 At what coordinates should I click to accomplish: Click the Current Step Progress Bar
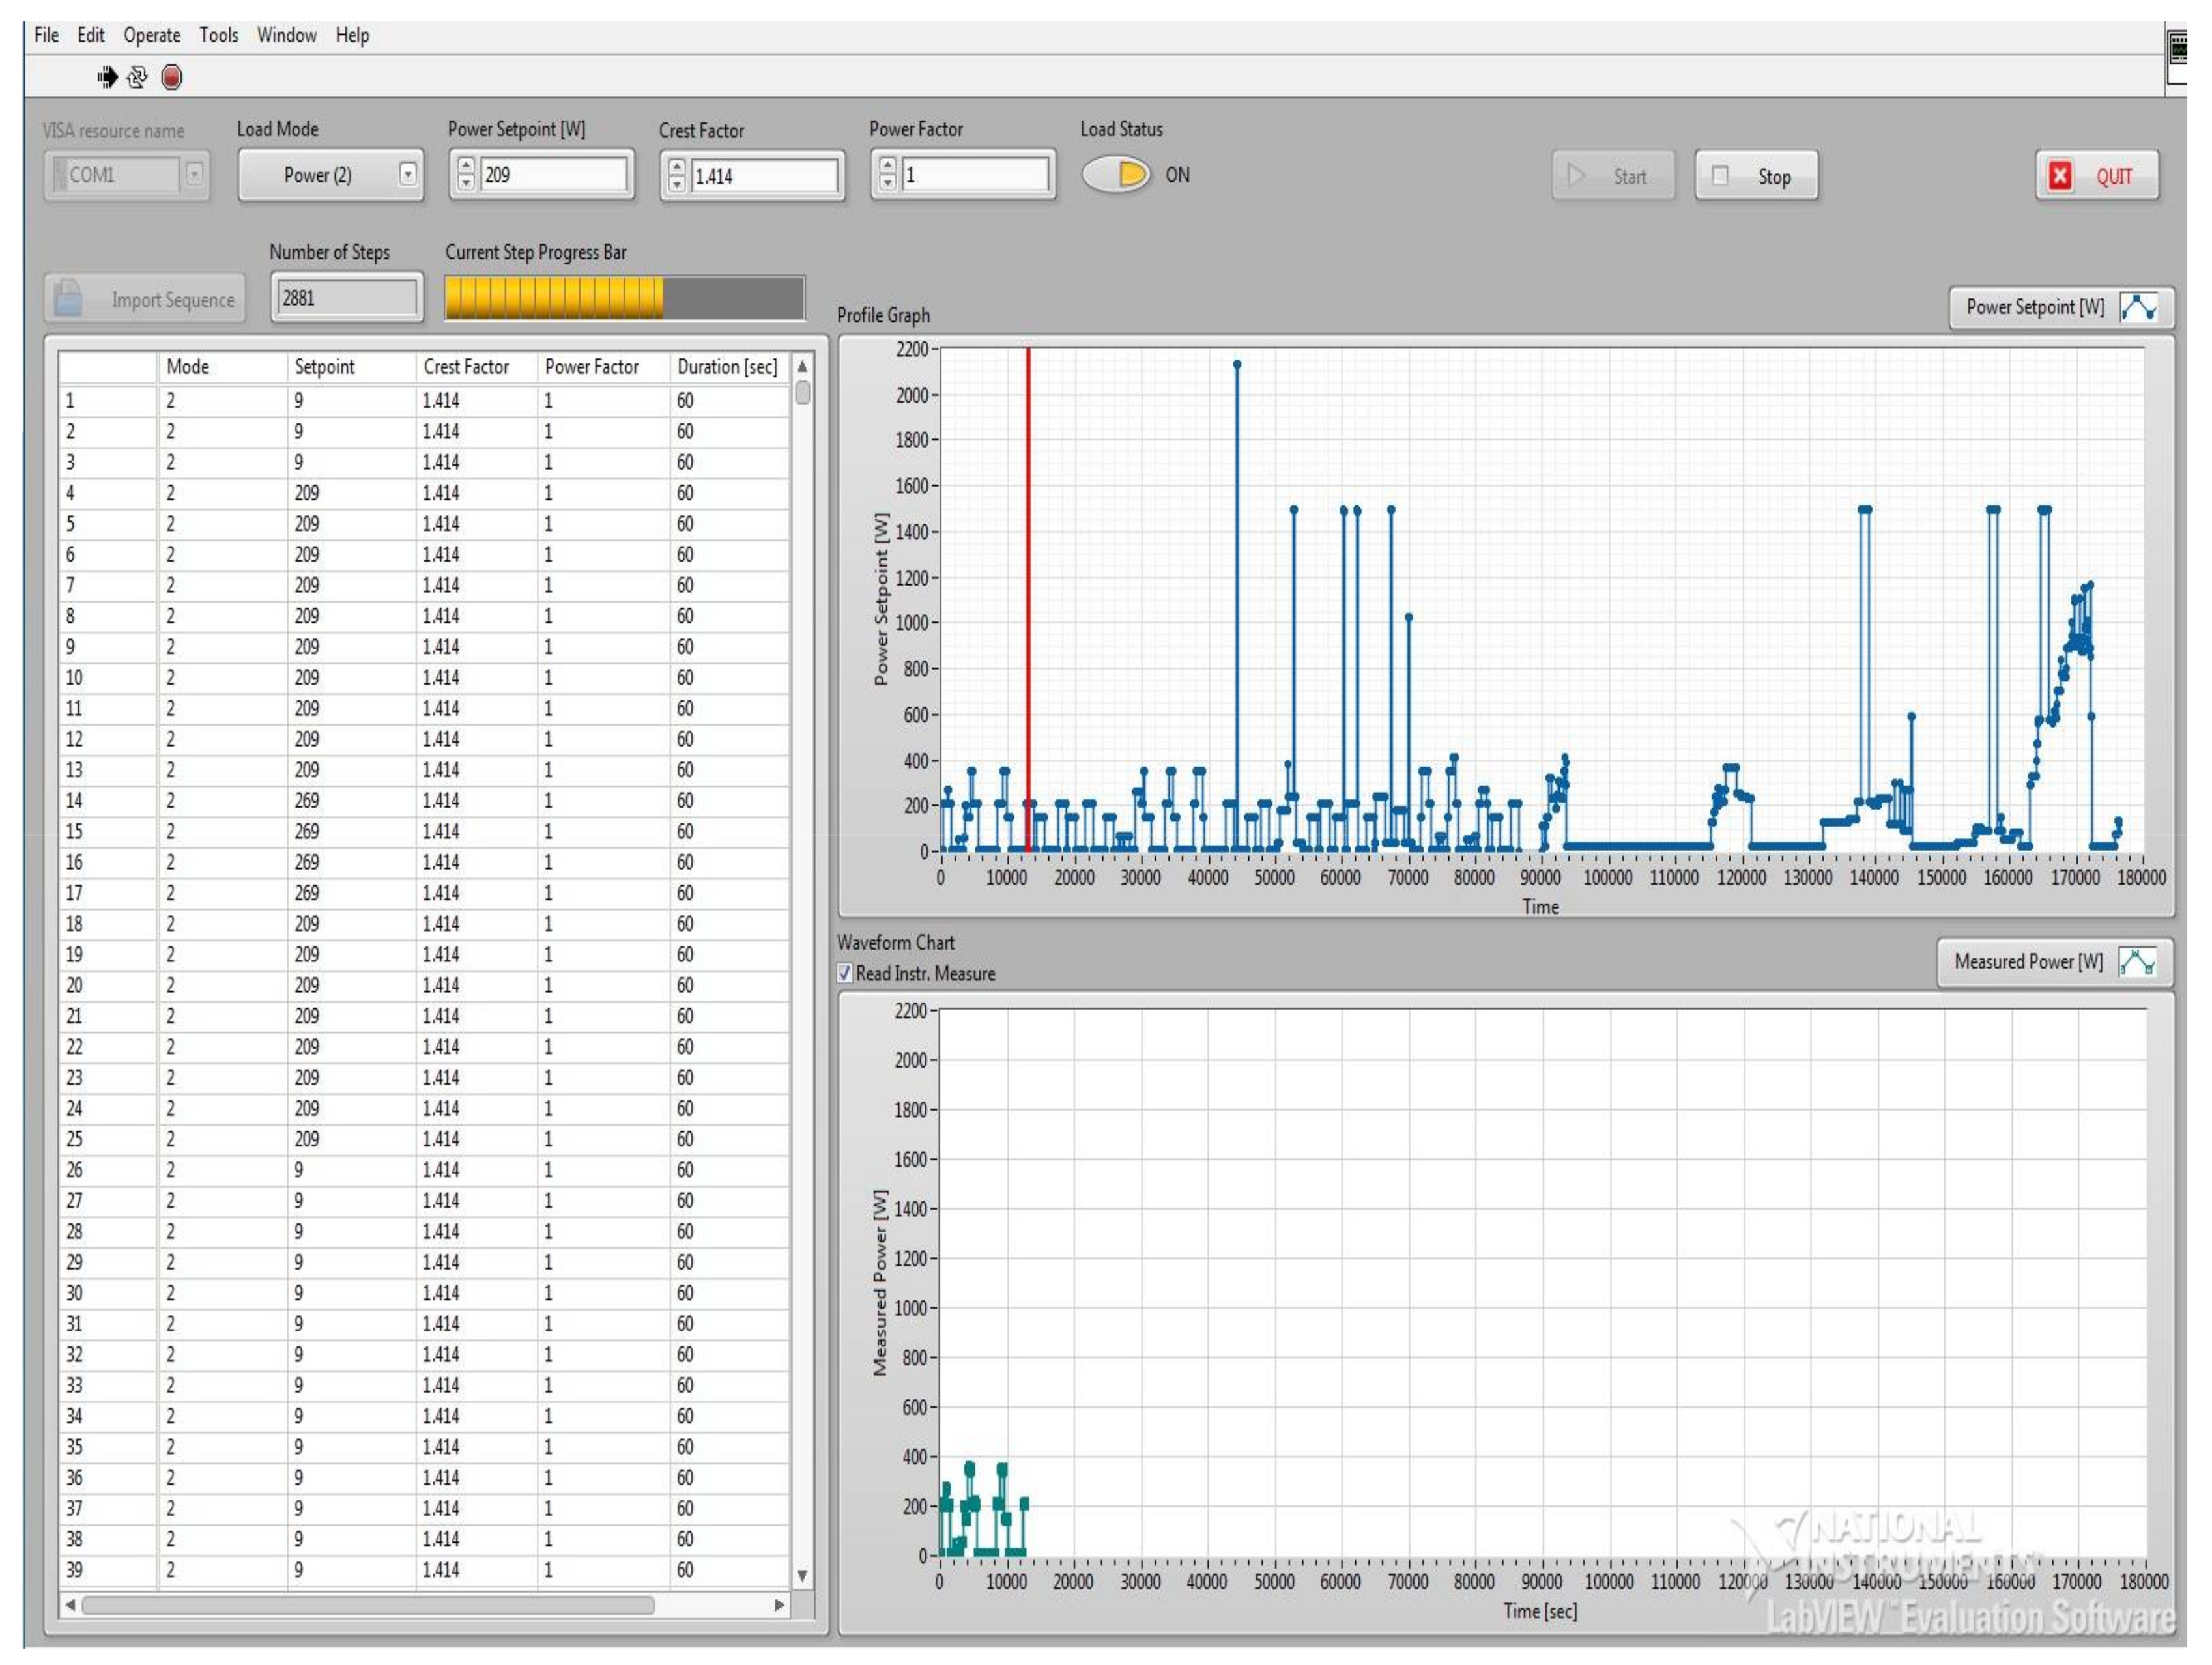pyautogui.click(x=624, y=298)
